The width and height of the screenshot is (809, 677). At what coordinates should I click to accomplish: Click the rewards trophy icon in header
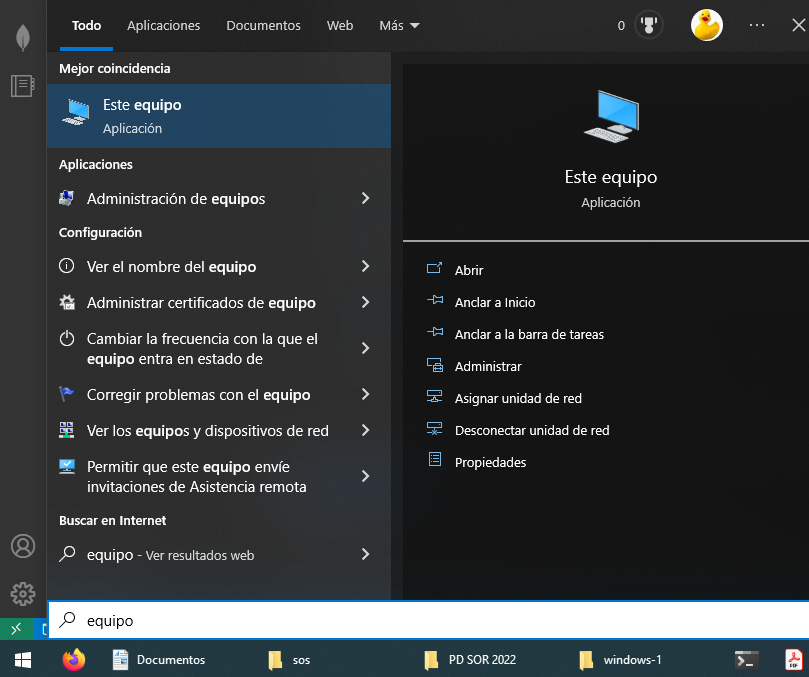[x=649, y=26]
